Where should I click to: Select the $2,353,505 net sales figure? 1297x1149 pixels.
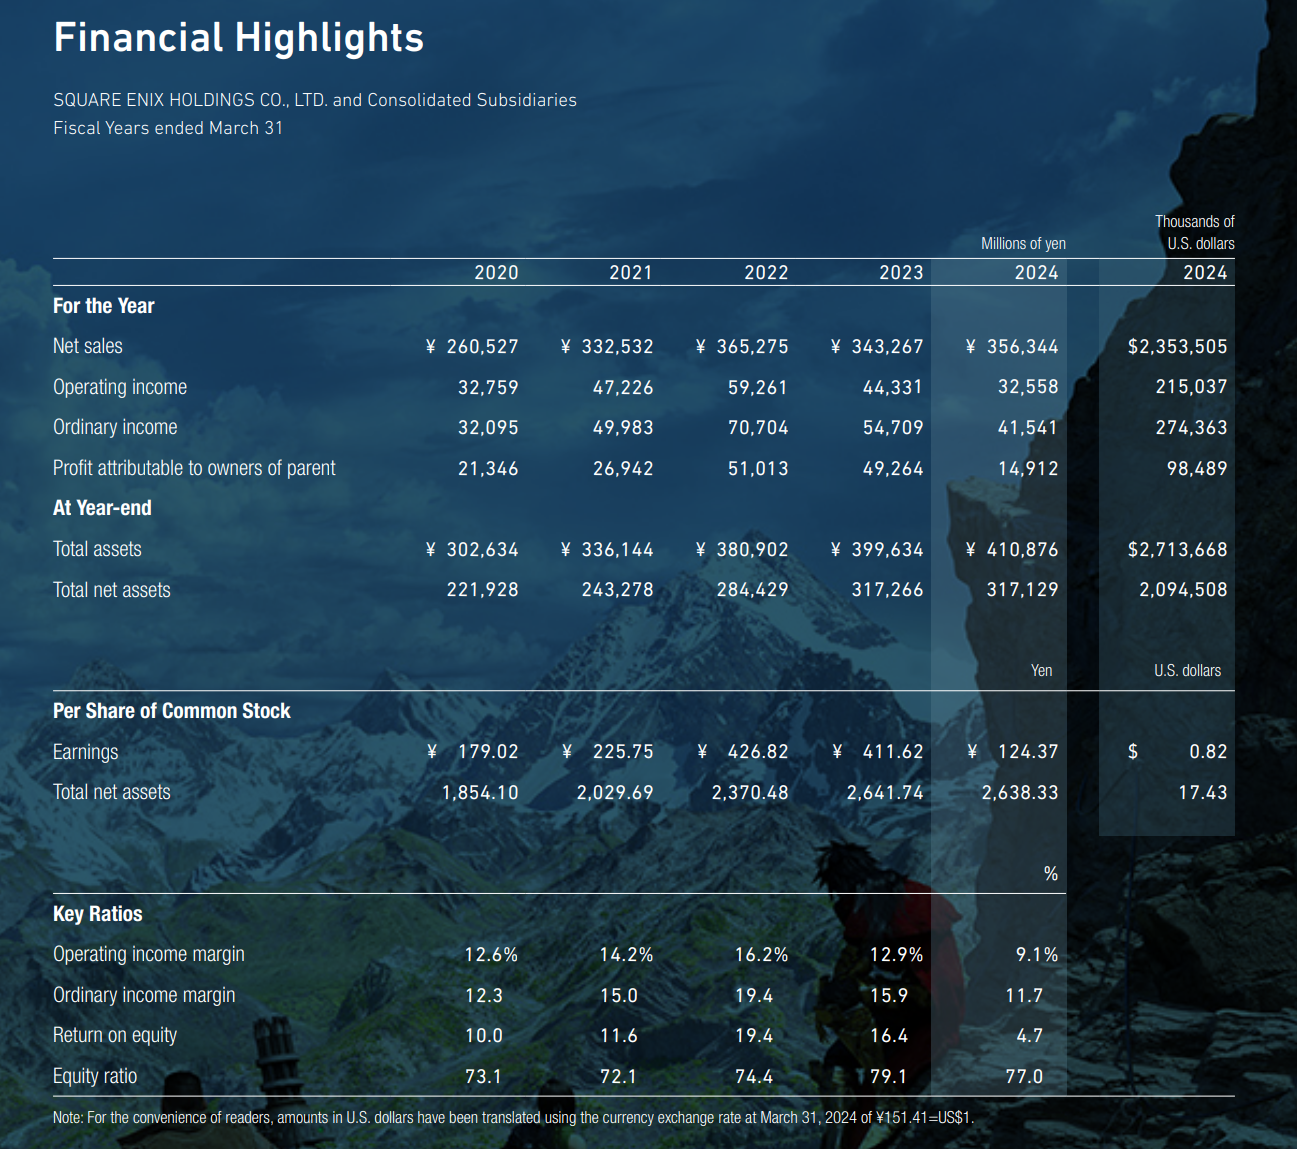click(1178, 346)
